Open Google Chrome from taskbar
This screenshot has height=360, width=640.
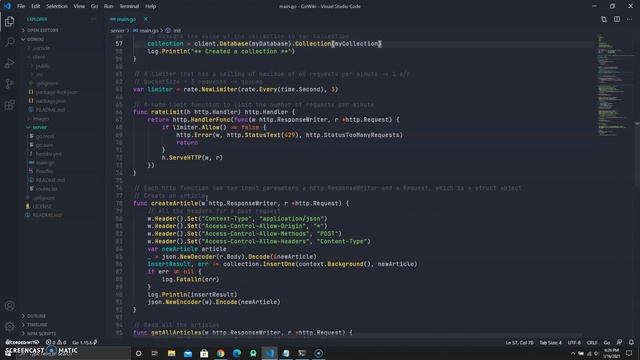pyautogui.click(x=220, y=353)
